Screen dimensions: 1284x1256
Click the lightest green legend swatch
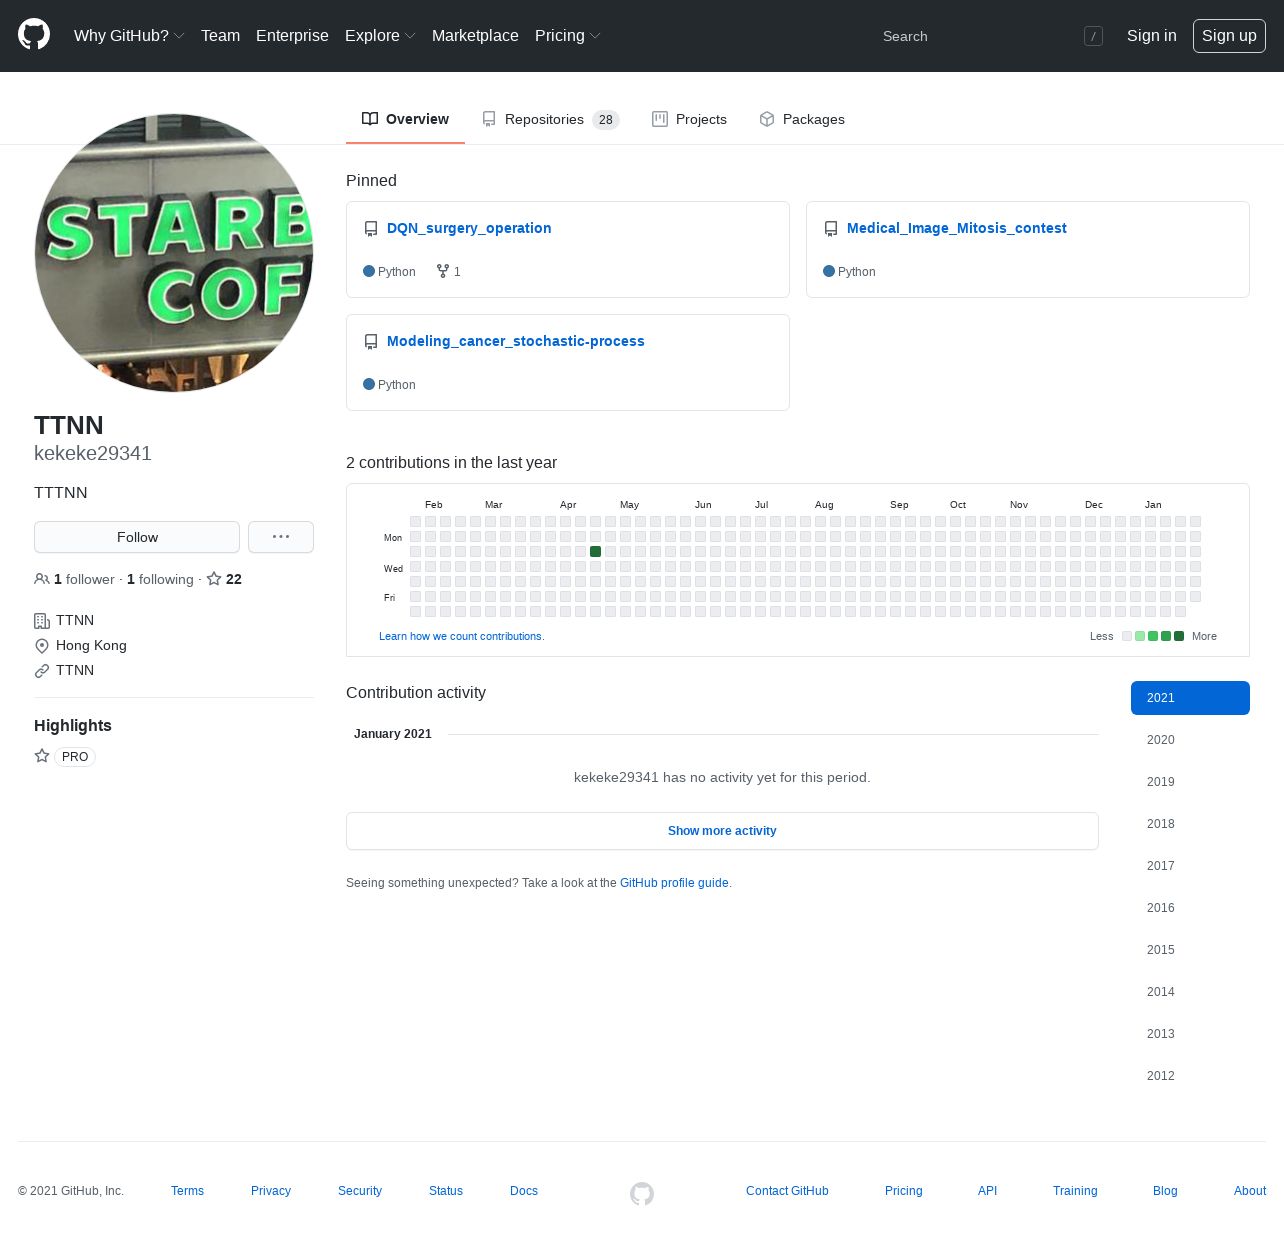pyautogui.click(x=1140, y=636)
